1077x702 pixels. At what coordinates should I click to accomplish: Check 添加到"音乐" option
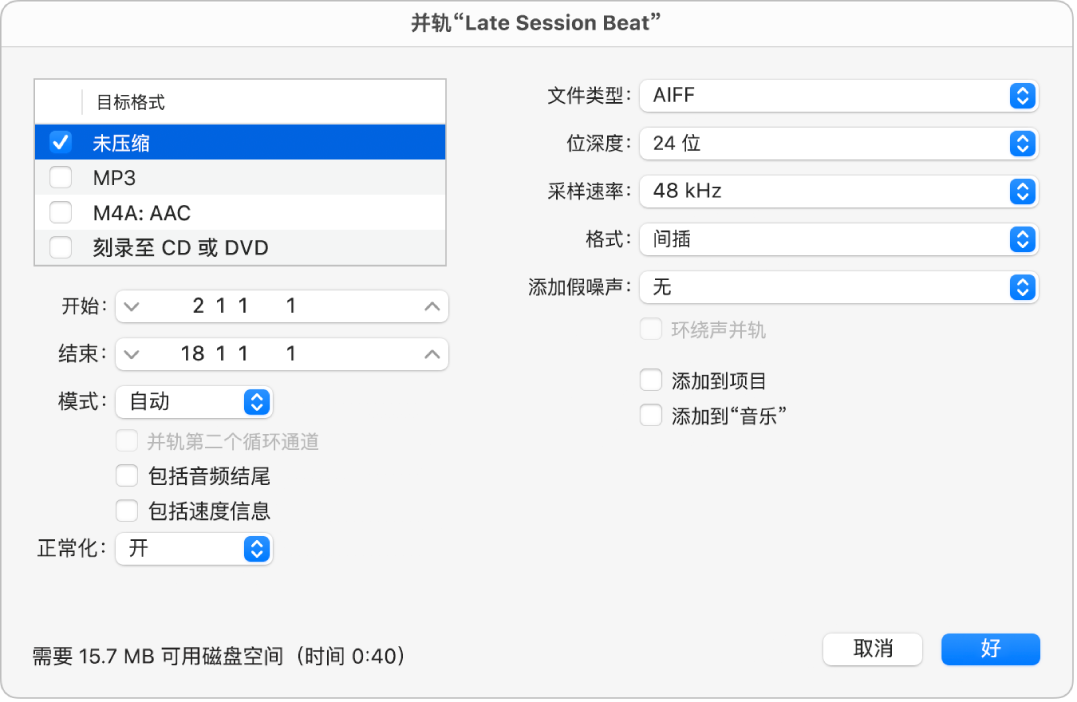click(x=651, y=415)
